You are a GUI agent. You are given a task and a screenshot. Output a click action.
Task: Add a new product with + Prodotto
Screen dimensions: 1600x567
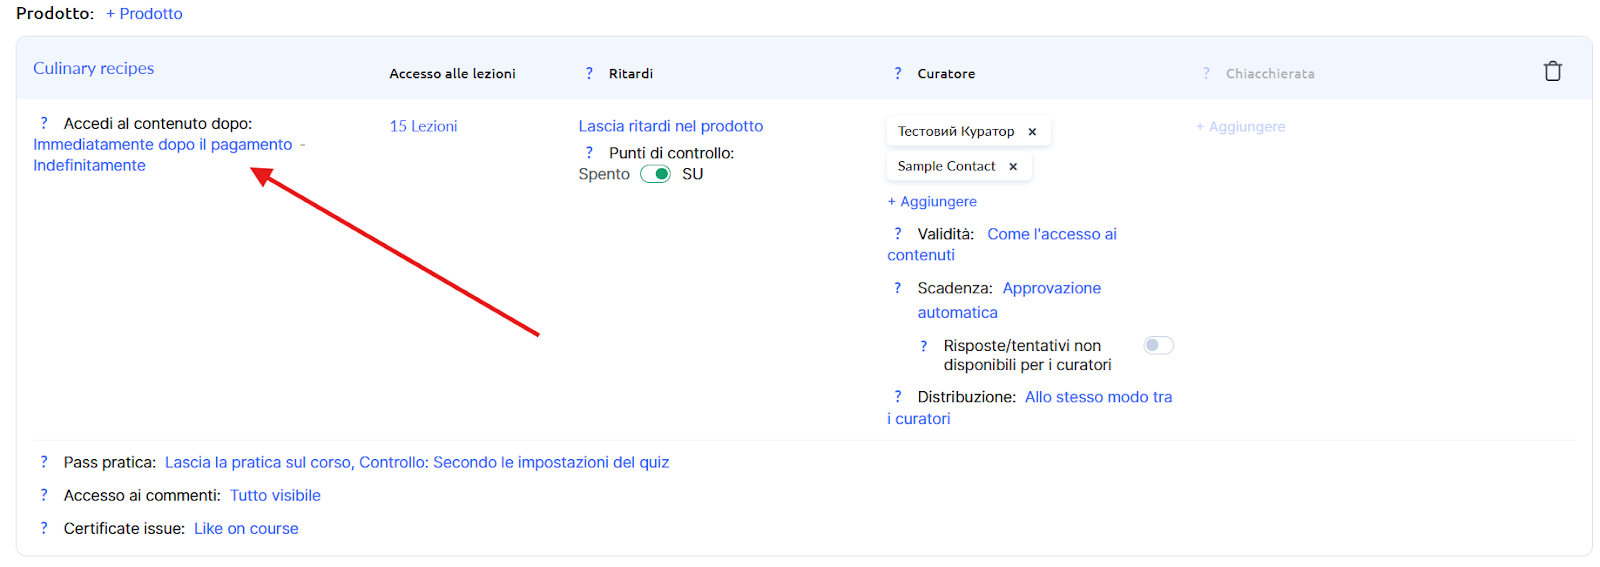(144, 14)
